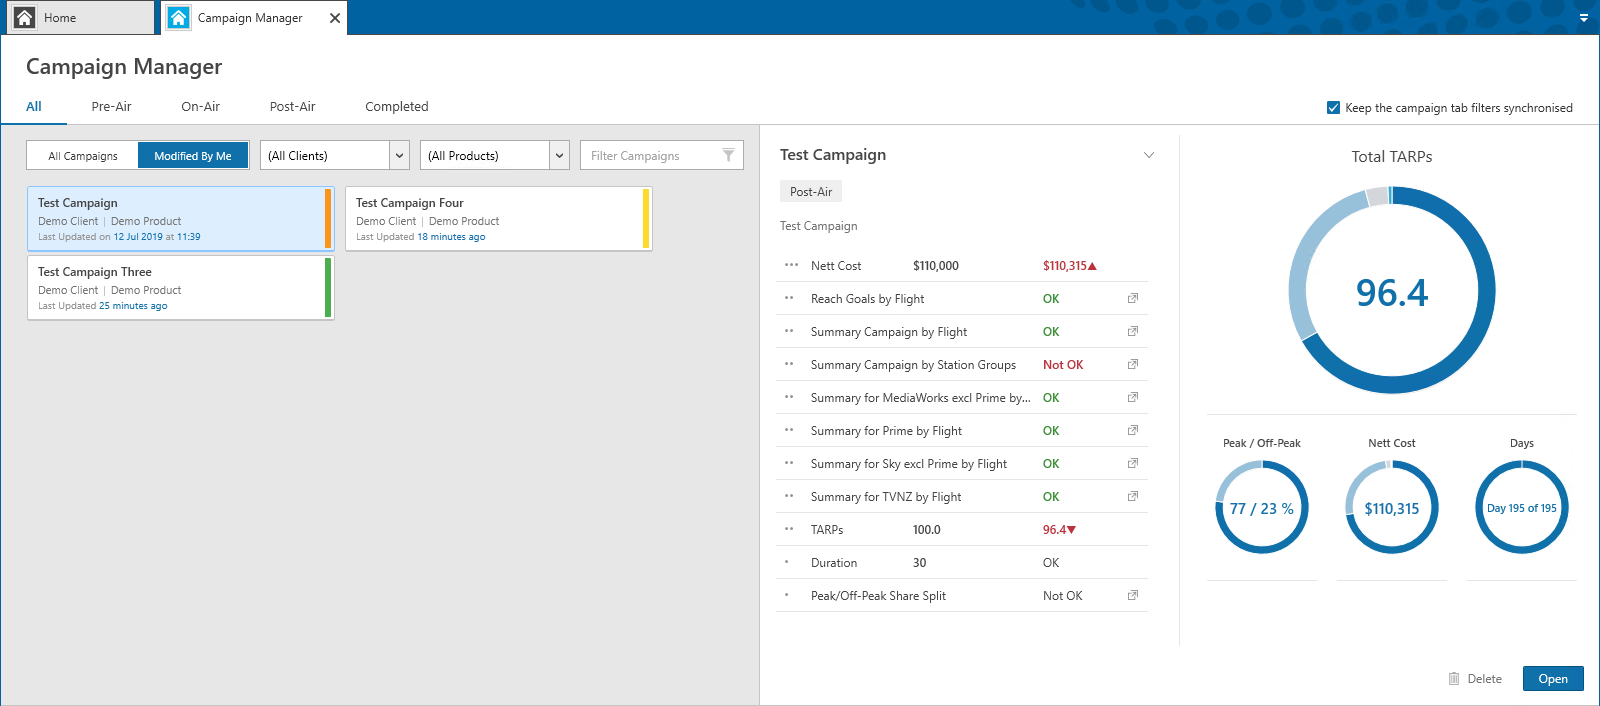The image size is (1600, 706).
Task: Open Summary Campaign by Station Groups popout icon
Action: pos(1133,364)
